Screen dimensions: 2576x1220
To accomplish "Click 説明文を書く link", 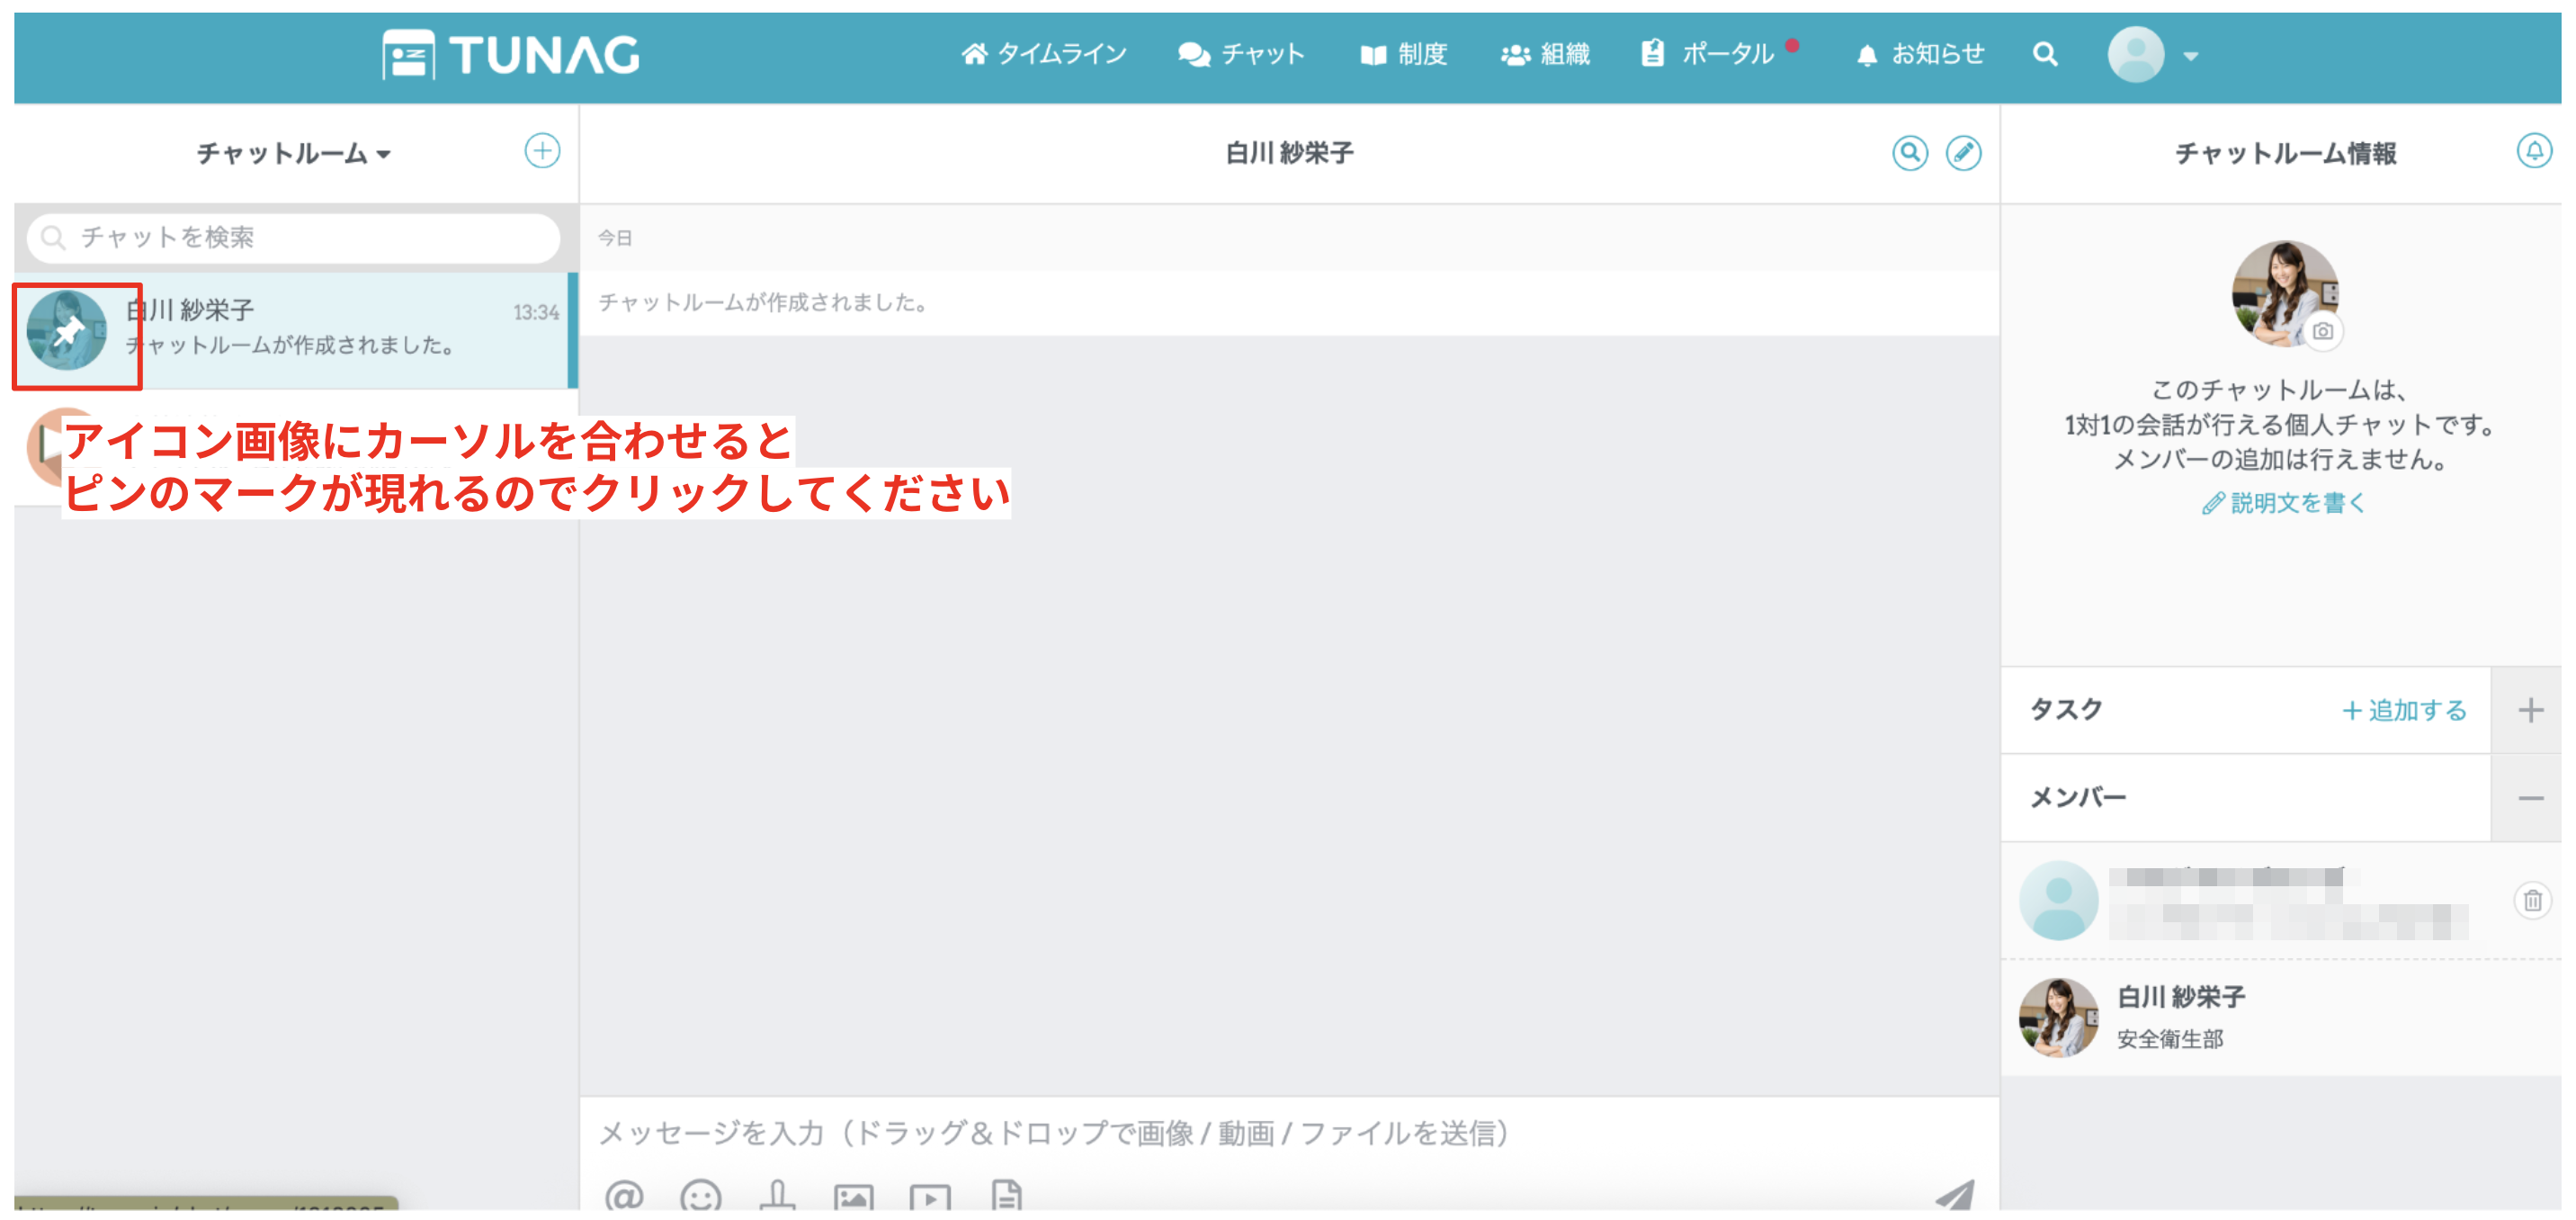I will (2284, 503).
